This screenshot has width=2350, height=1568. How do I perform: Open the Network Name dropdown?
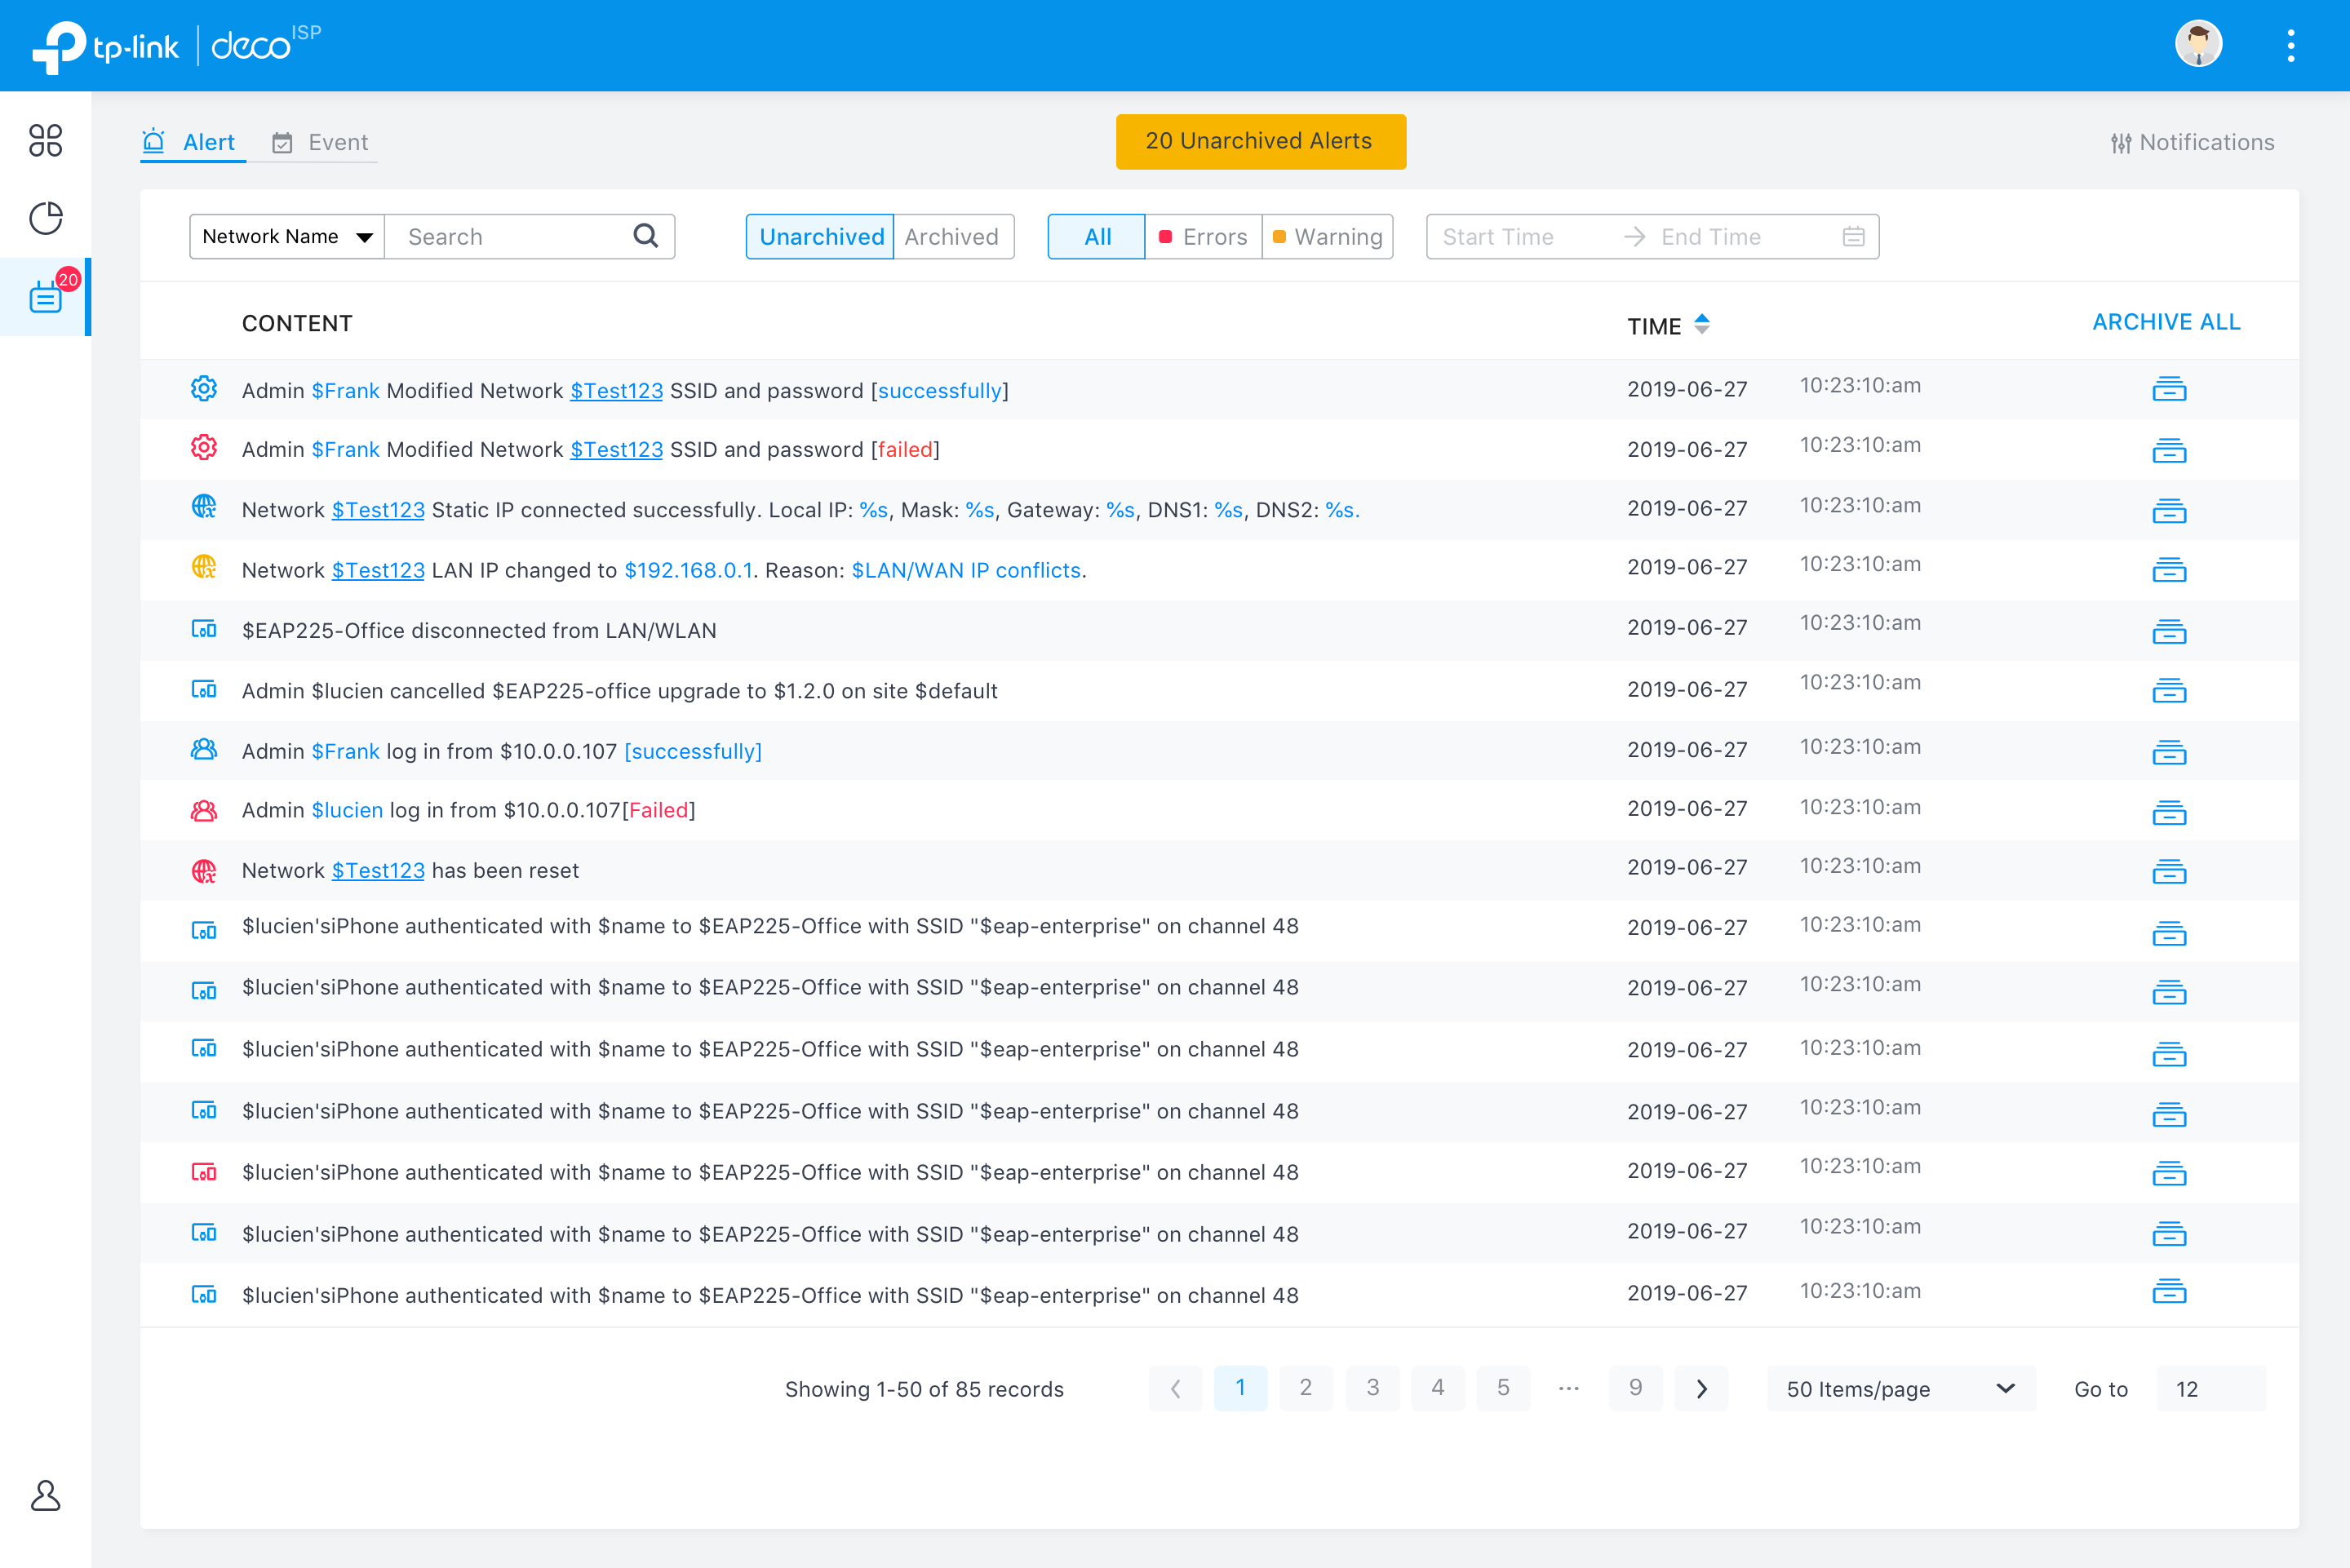tap(287, 237)
